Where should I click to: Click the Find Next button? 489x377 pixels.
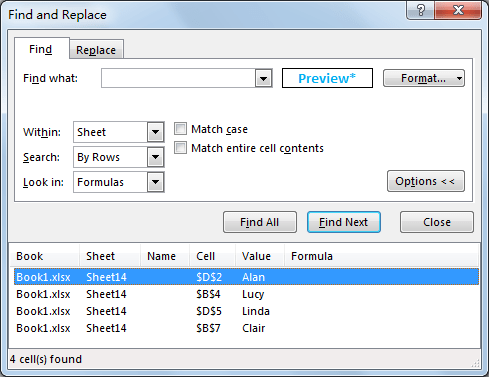click(x=344, y=222)
